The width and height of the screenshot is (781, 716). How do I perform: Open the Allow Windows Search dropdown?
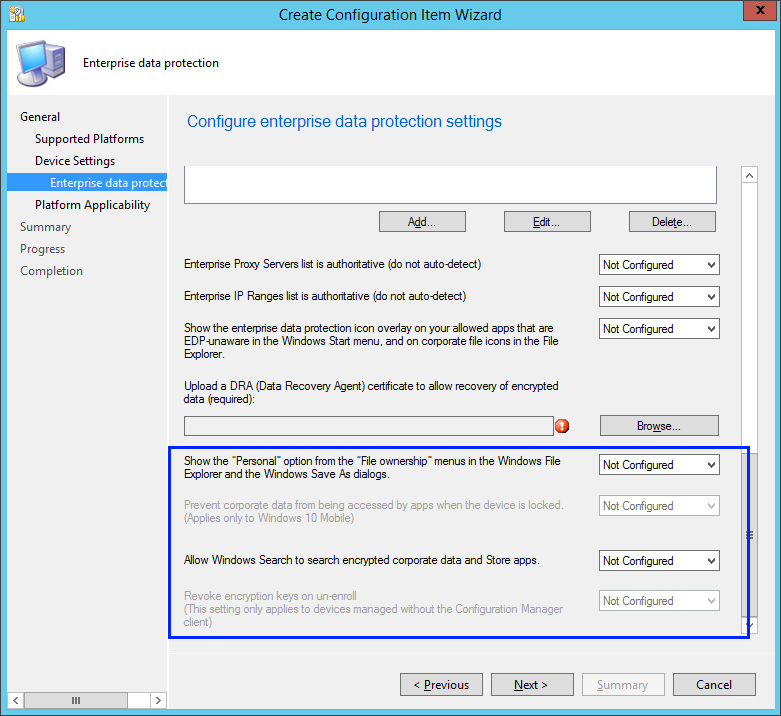pyautogui.click(x=659, y=561)
